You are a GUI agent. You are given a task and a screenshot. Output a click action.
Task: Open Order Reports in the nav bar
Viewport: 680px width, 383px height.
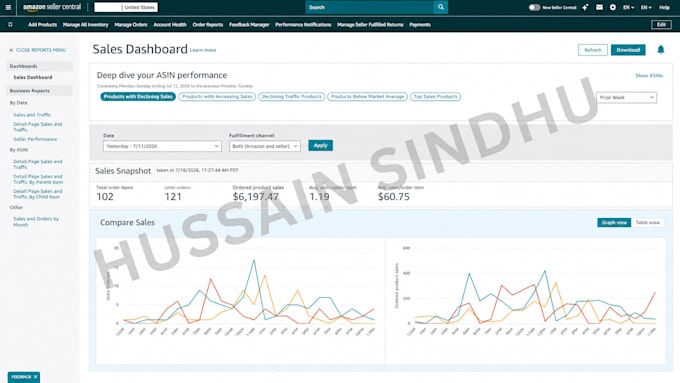click(x=208, y=25)
